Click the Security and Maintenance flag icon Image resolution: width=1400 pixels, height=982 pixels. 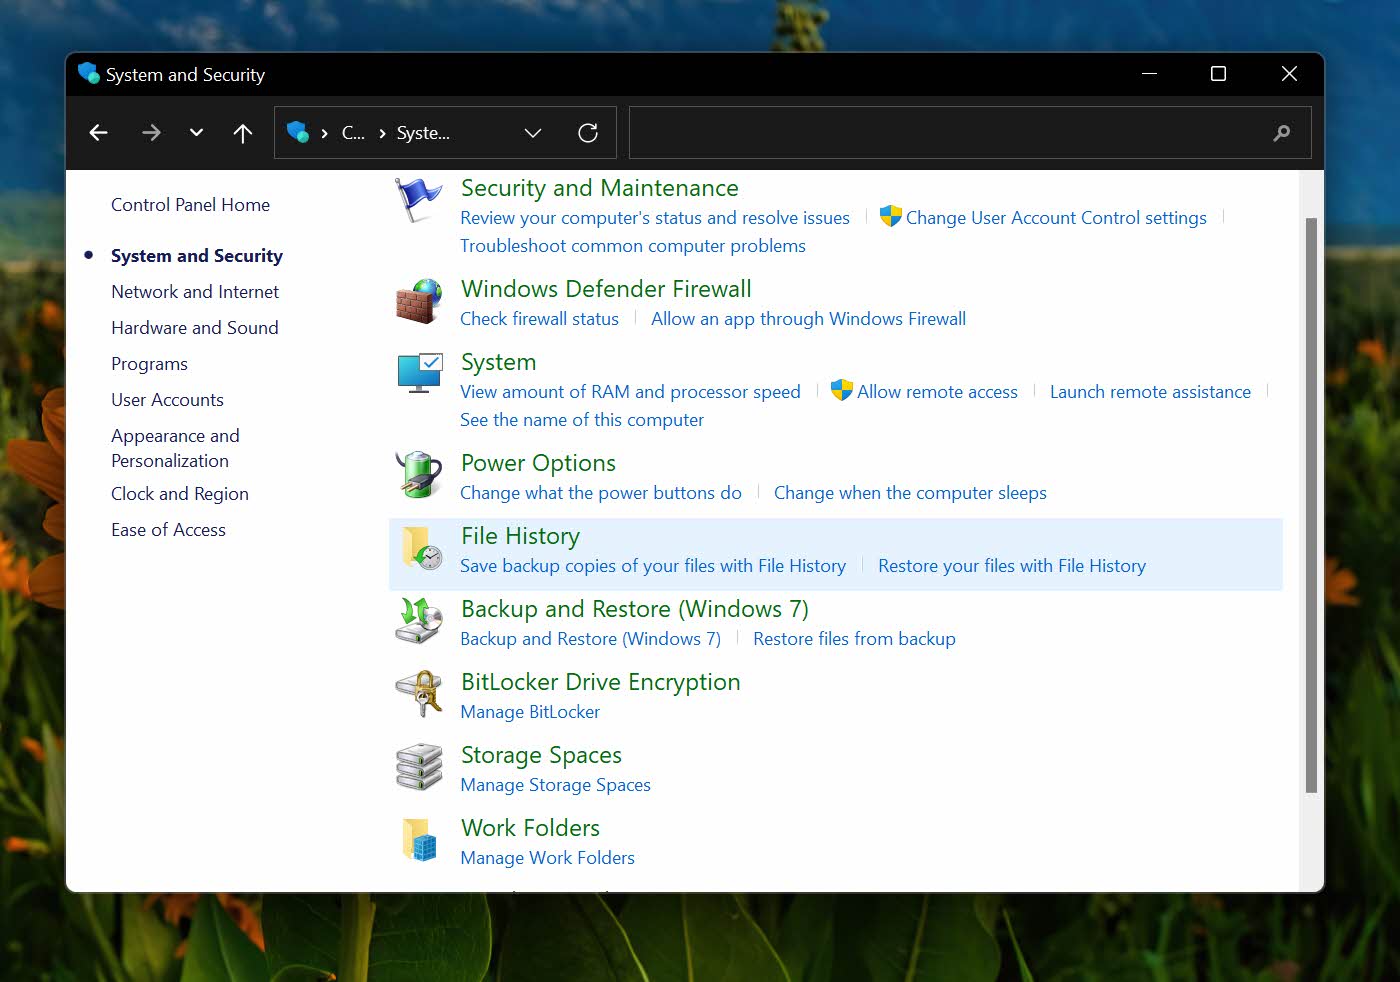[x=418, y=200]
